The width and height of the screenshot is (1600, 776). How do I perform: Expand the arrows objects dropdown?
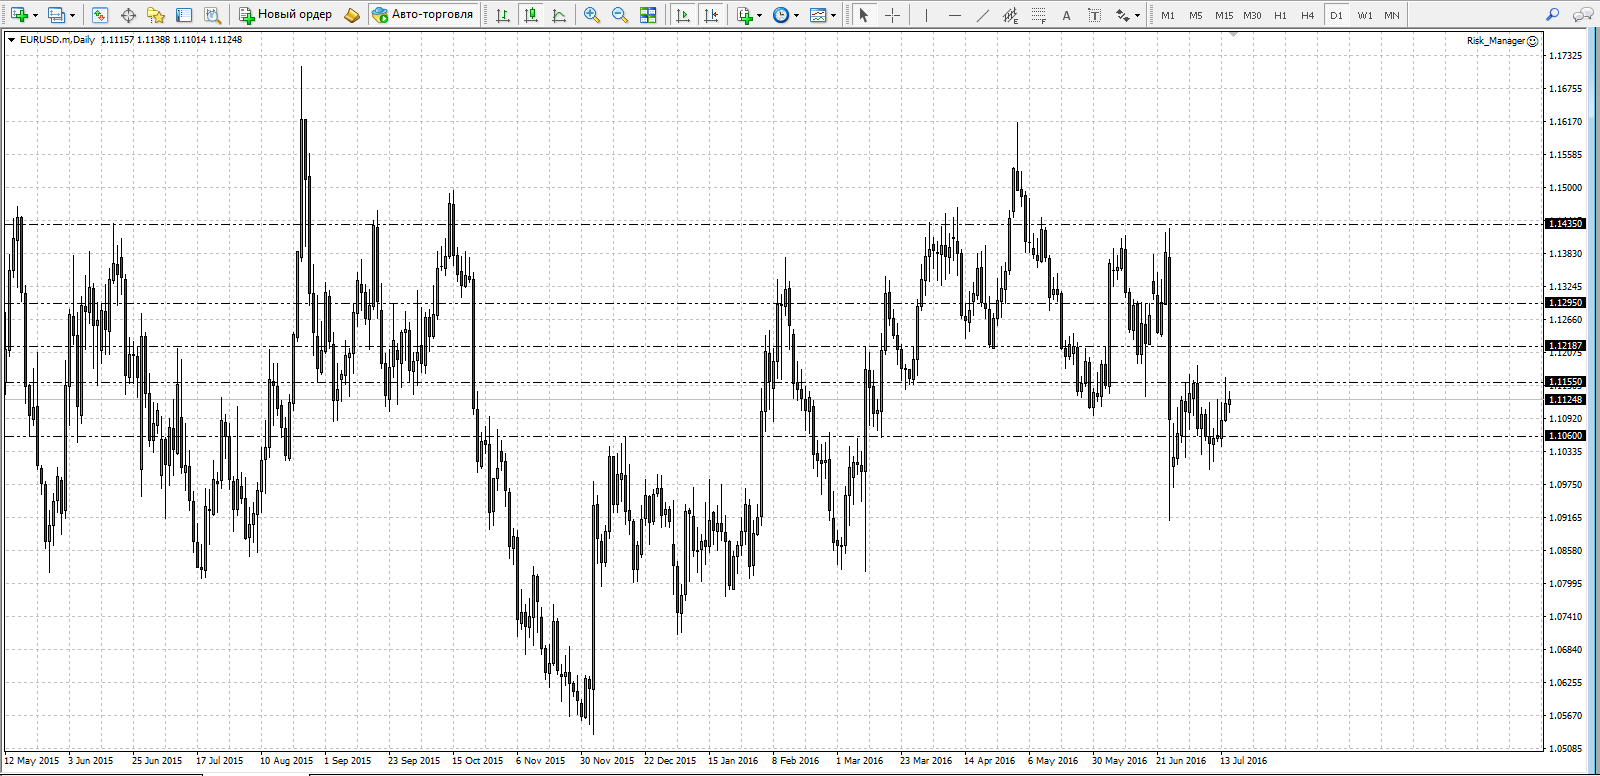coord(1137,16)
